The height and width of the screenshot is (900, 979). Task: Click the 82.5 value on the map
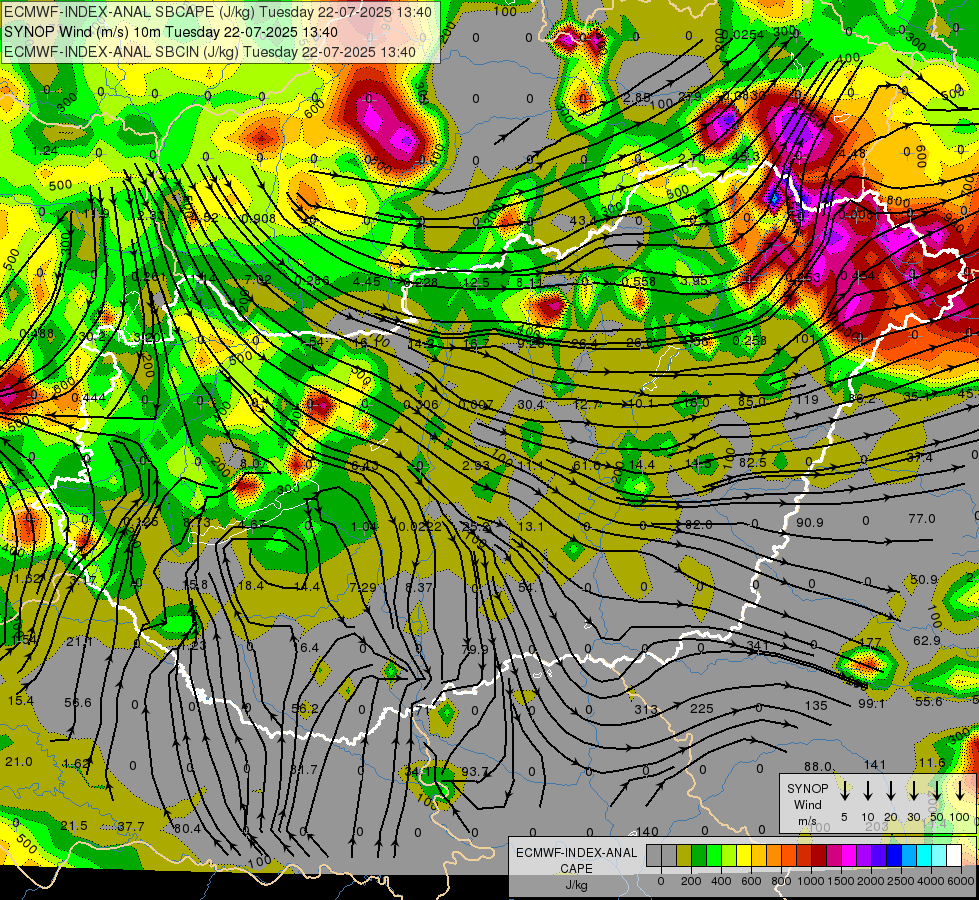[752, 462]
